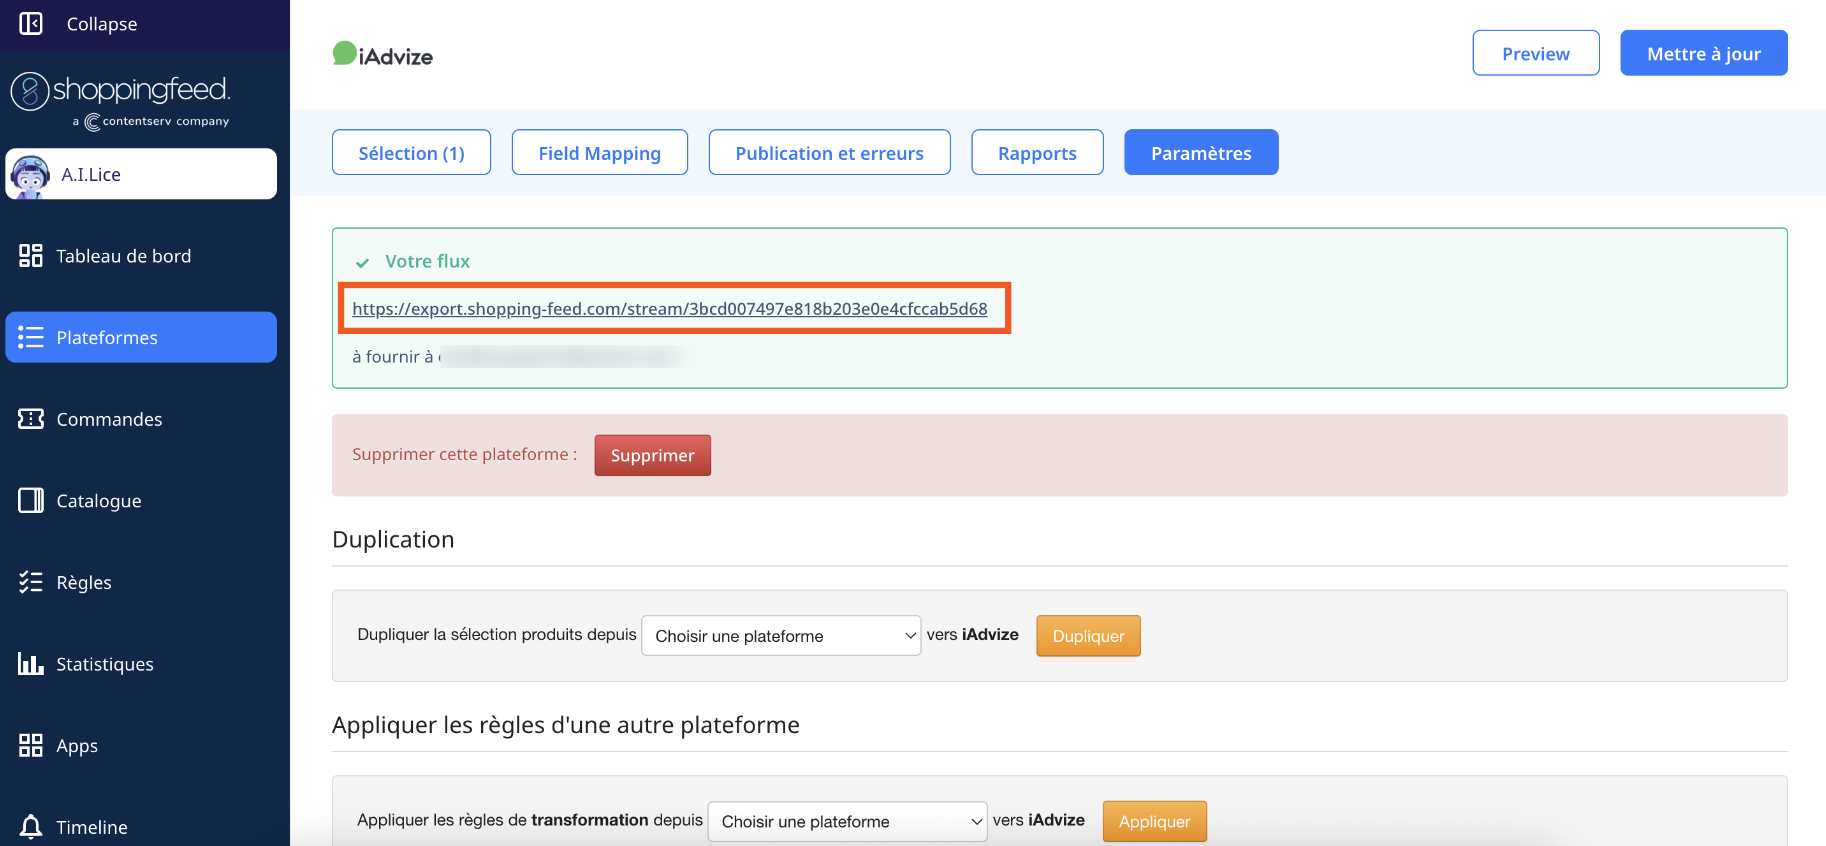
Task: Switch to the Publication et erreurs tab
Action: (829, 152)
